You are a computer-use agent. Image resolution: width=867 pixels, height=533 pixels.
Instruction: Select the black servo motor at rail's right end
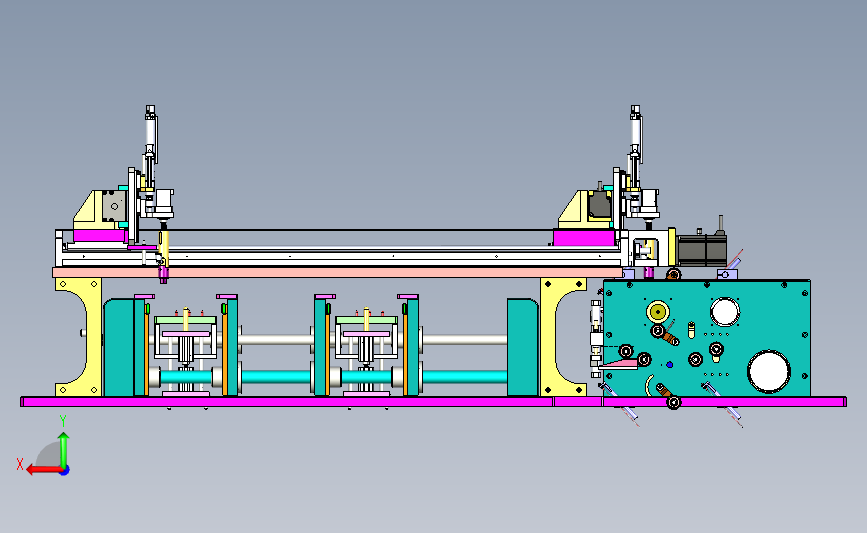click(701, 250)
